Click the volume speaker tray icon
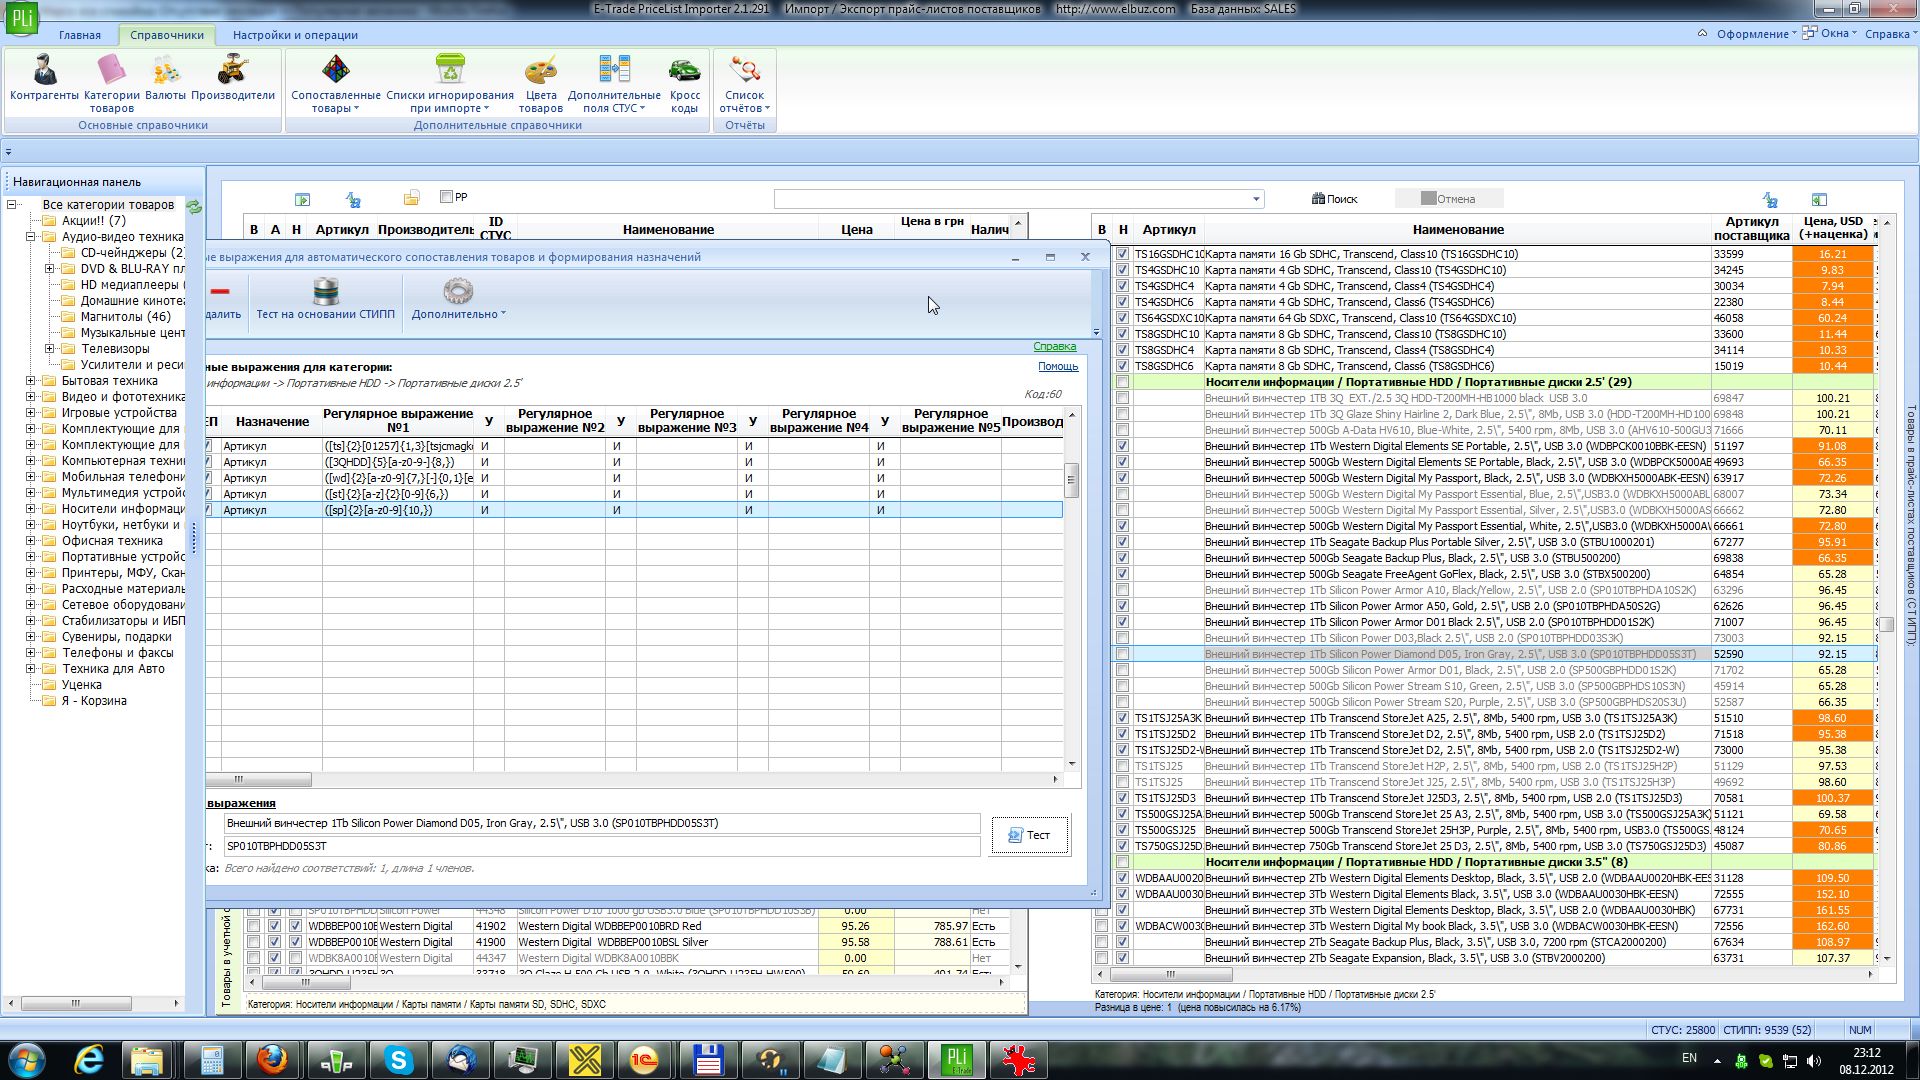Viewport: 1920px width, 1080px height. coord(1814,1060)
